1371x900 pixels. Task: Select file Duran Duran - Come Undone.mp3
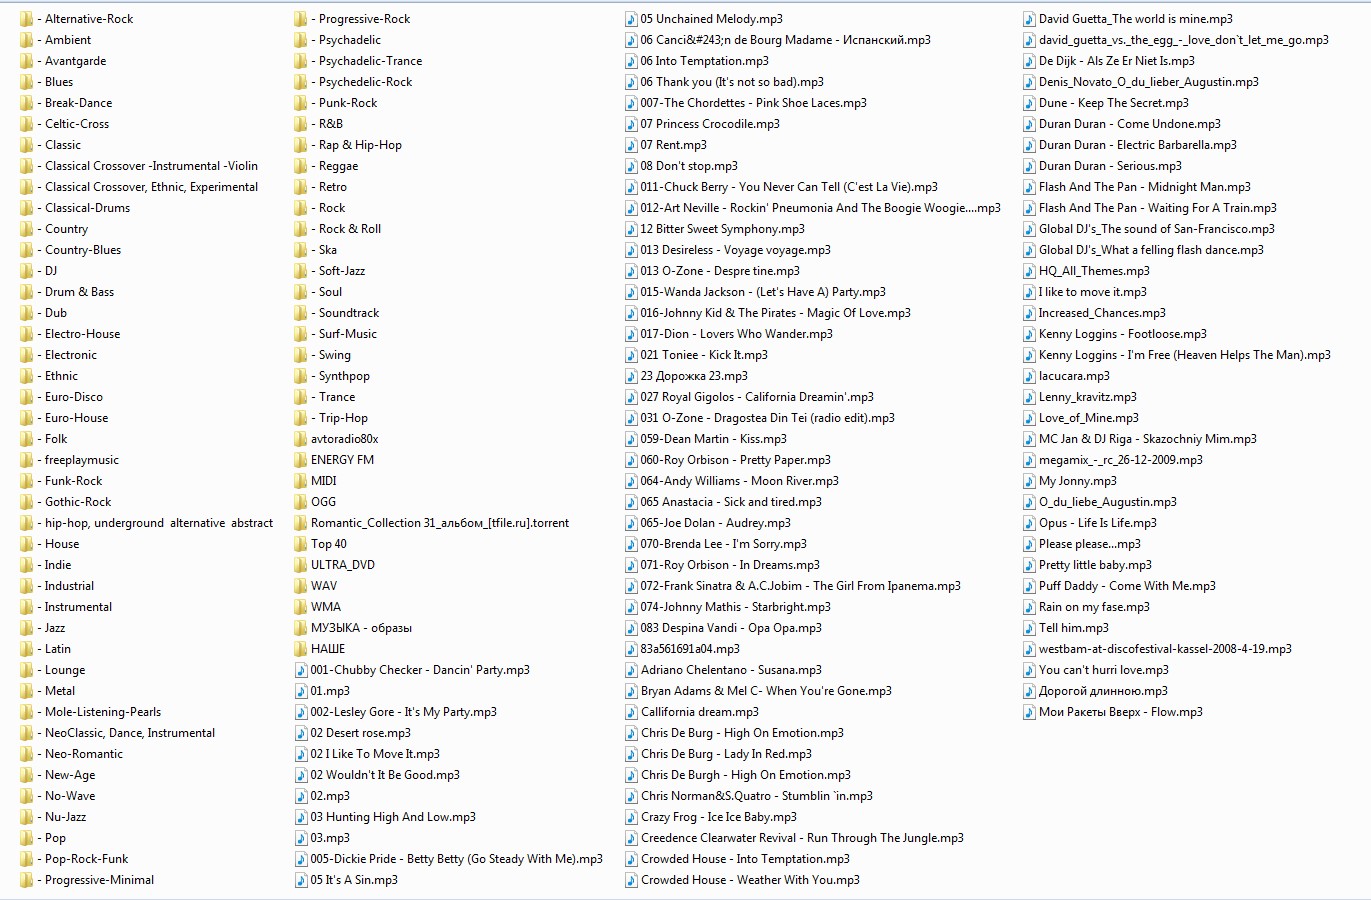pyautogui.click(x=1130, y=124)
